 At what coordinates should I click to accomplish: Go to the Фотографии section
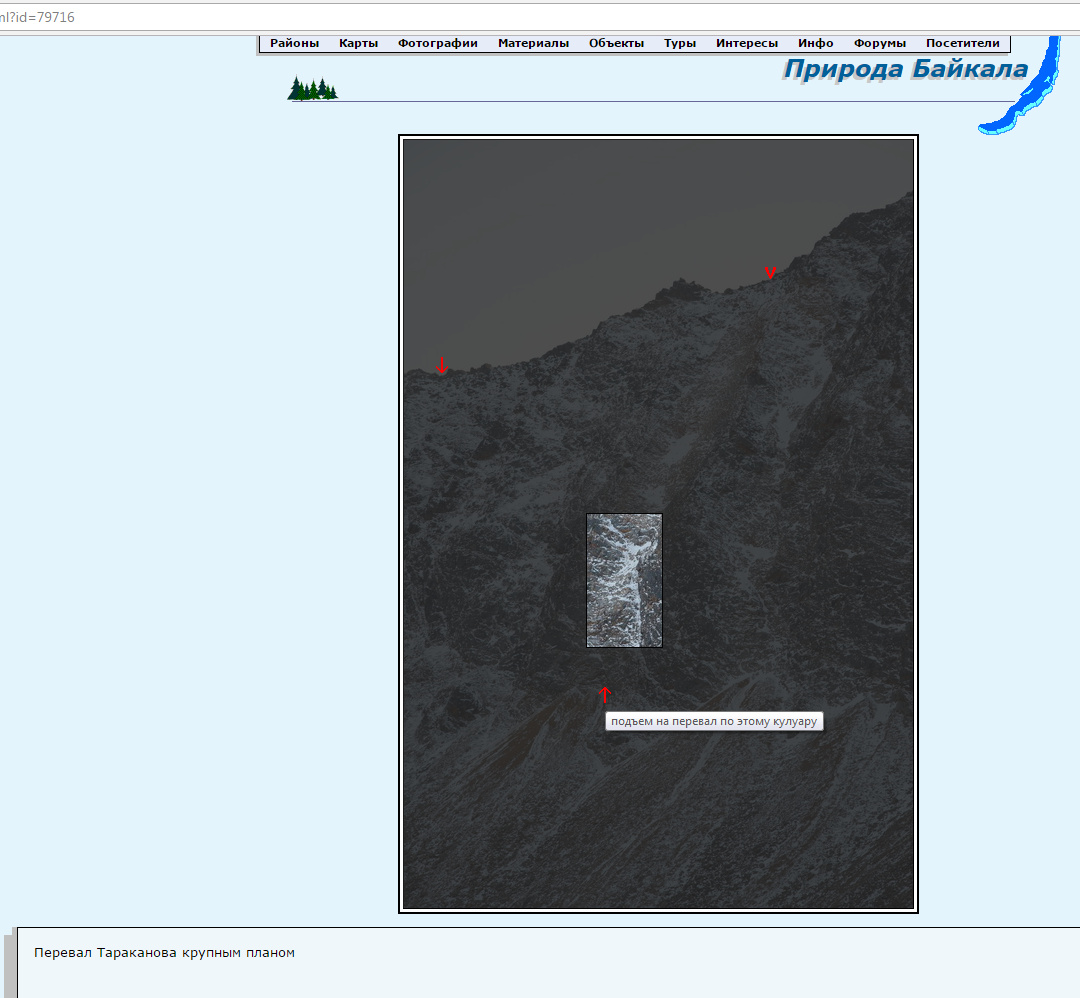click(437, 43)
